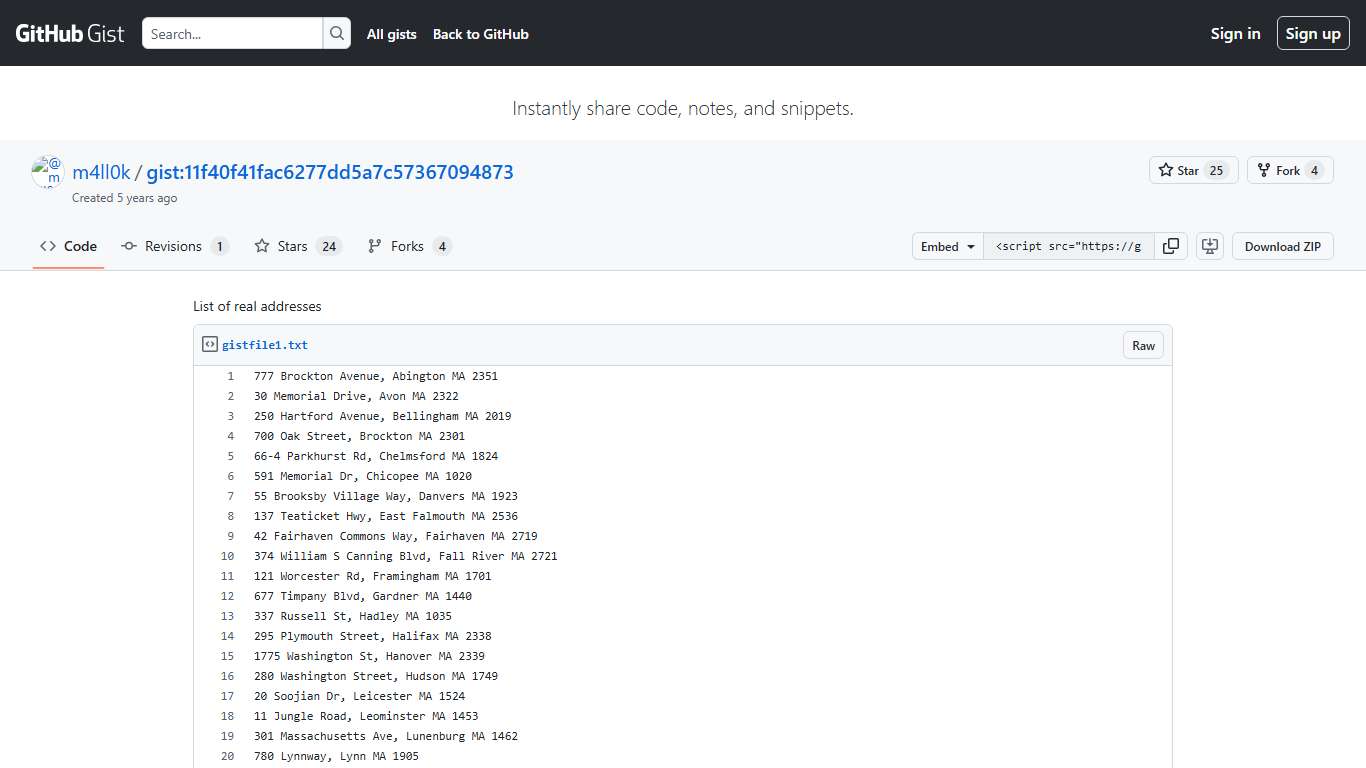This screenshot has height=768, width=1366.
Task: Open the gist in desktop editor icon
Action: click(x=1210, y=246)
